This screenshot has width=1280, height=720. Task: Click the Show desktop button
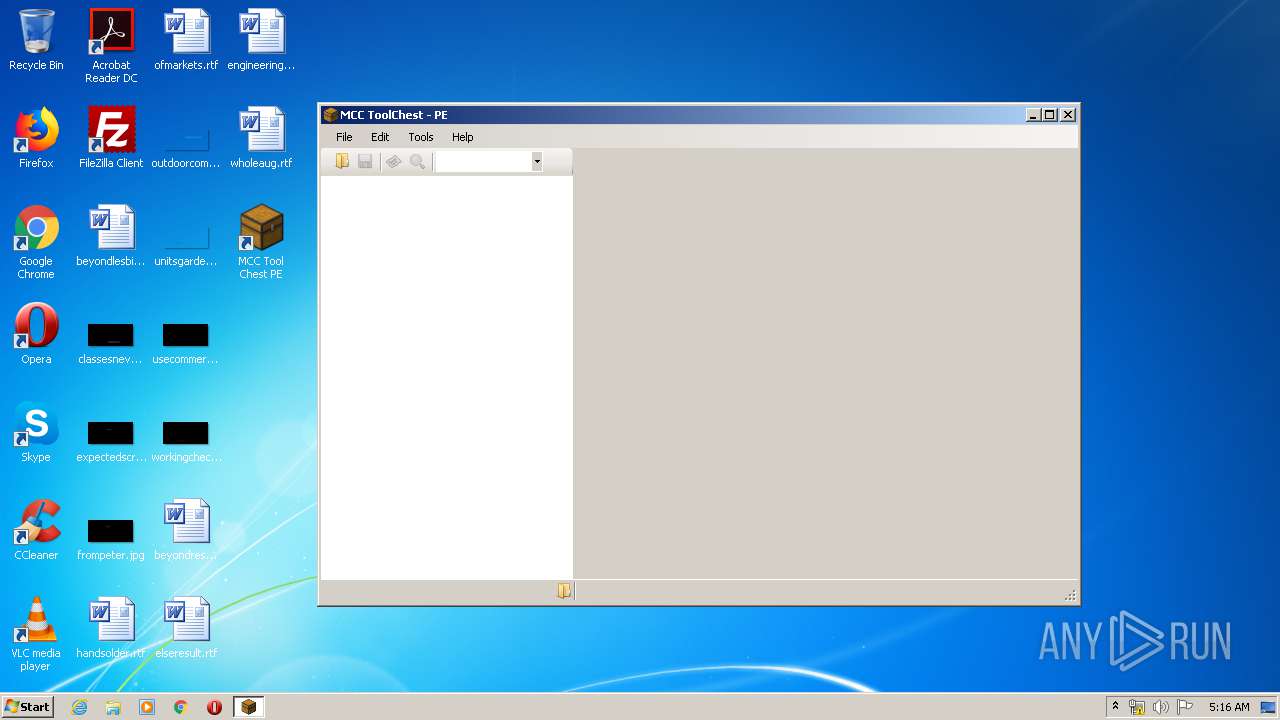point(1270,707)
